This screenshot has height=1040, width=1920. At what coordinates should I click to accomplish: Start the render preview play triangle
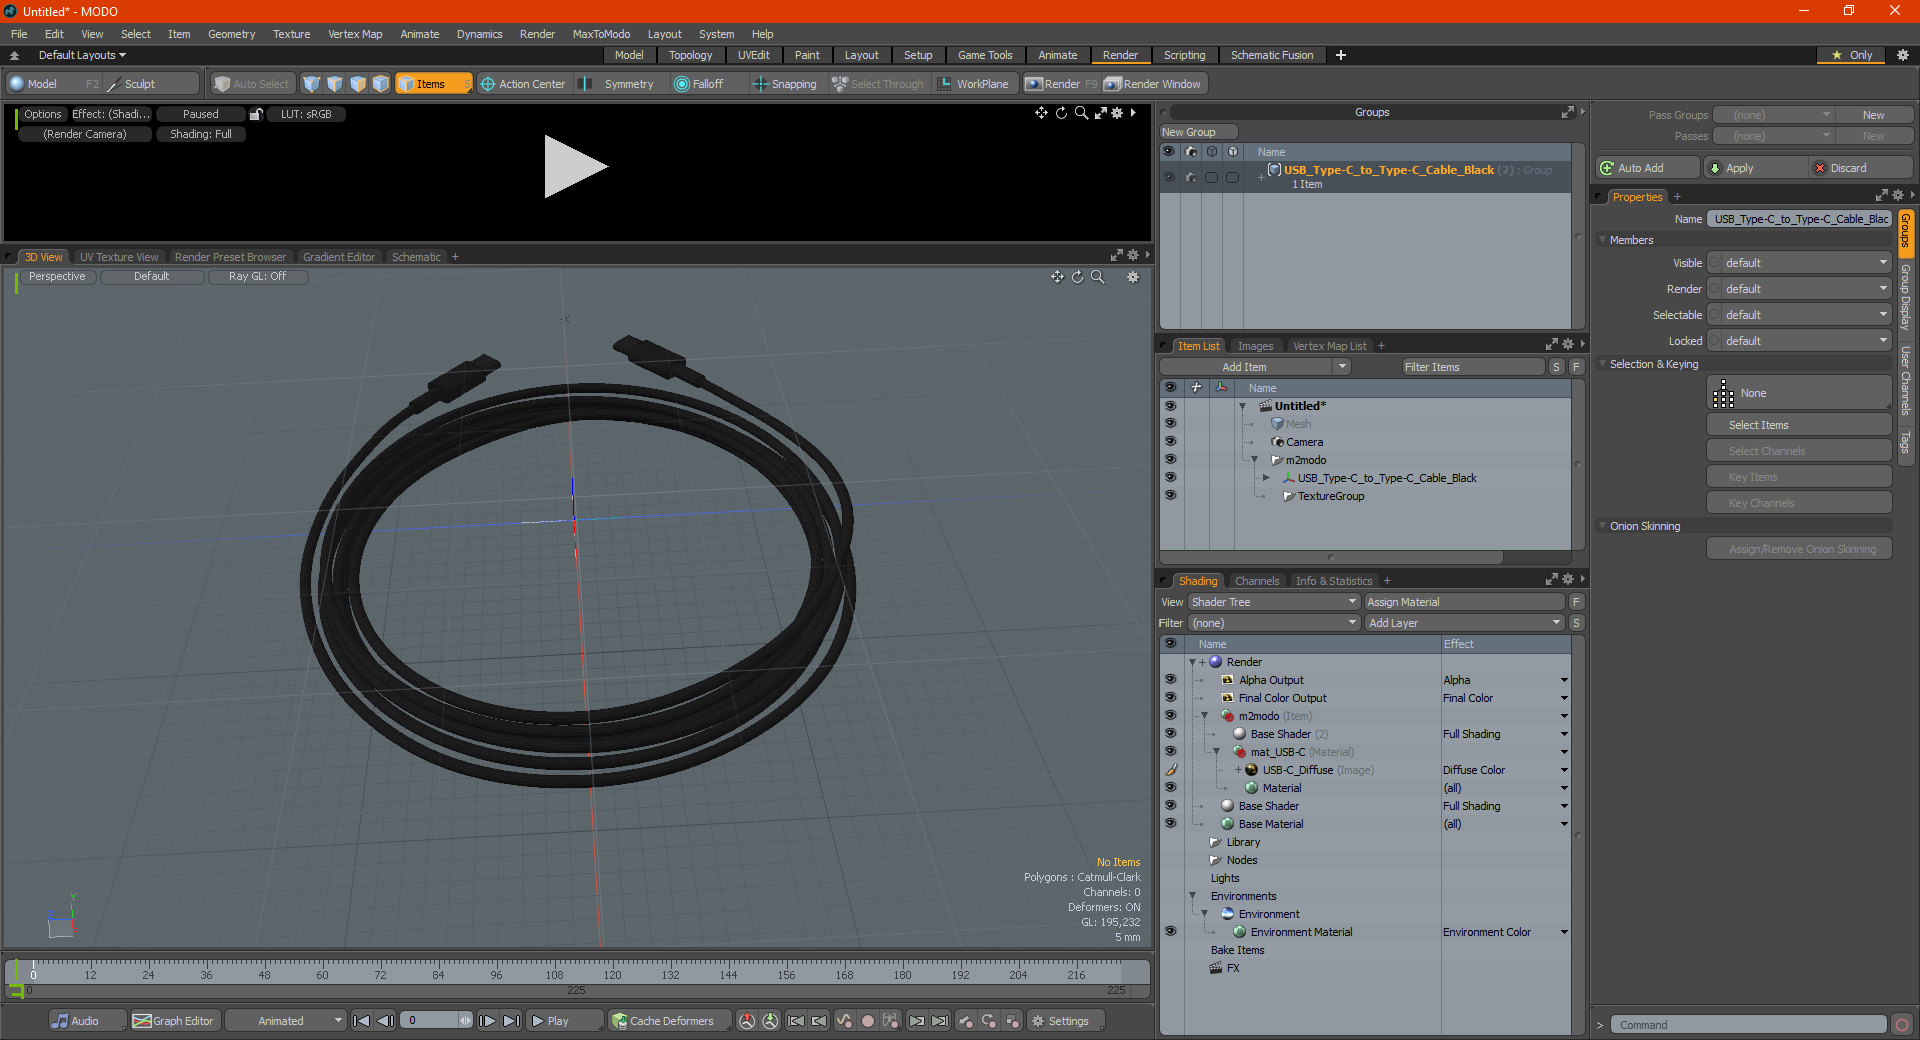click(574, 167)
